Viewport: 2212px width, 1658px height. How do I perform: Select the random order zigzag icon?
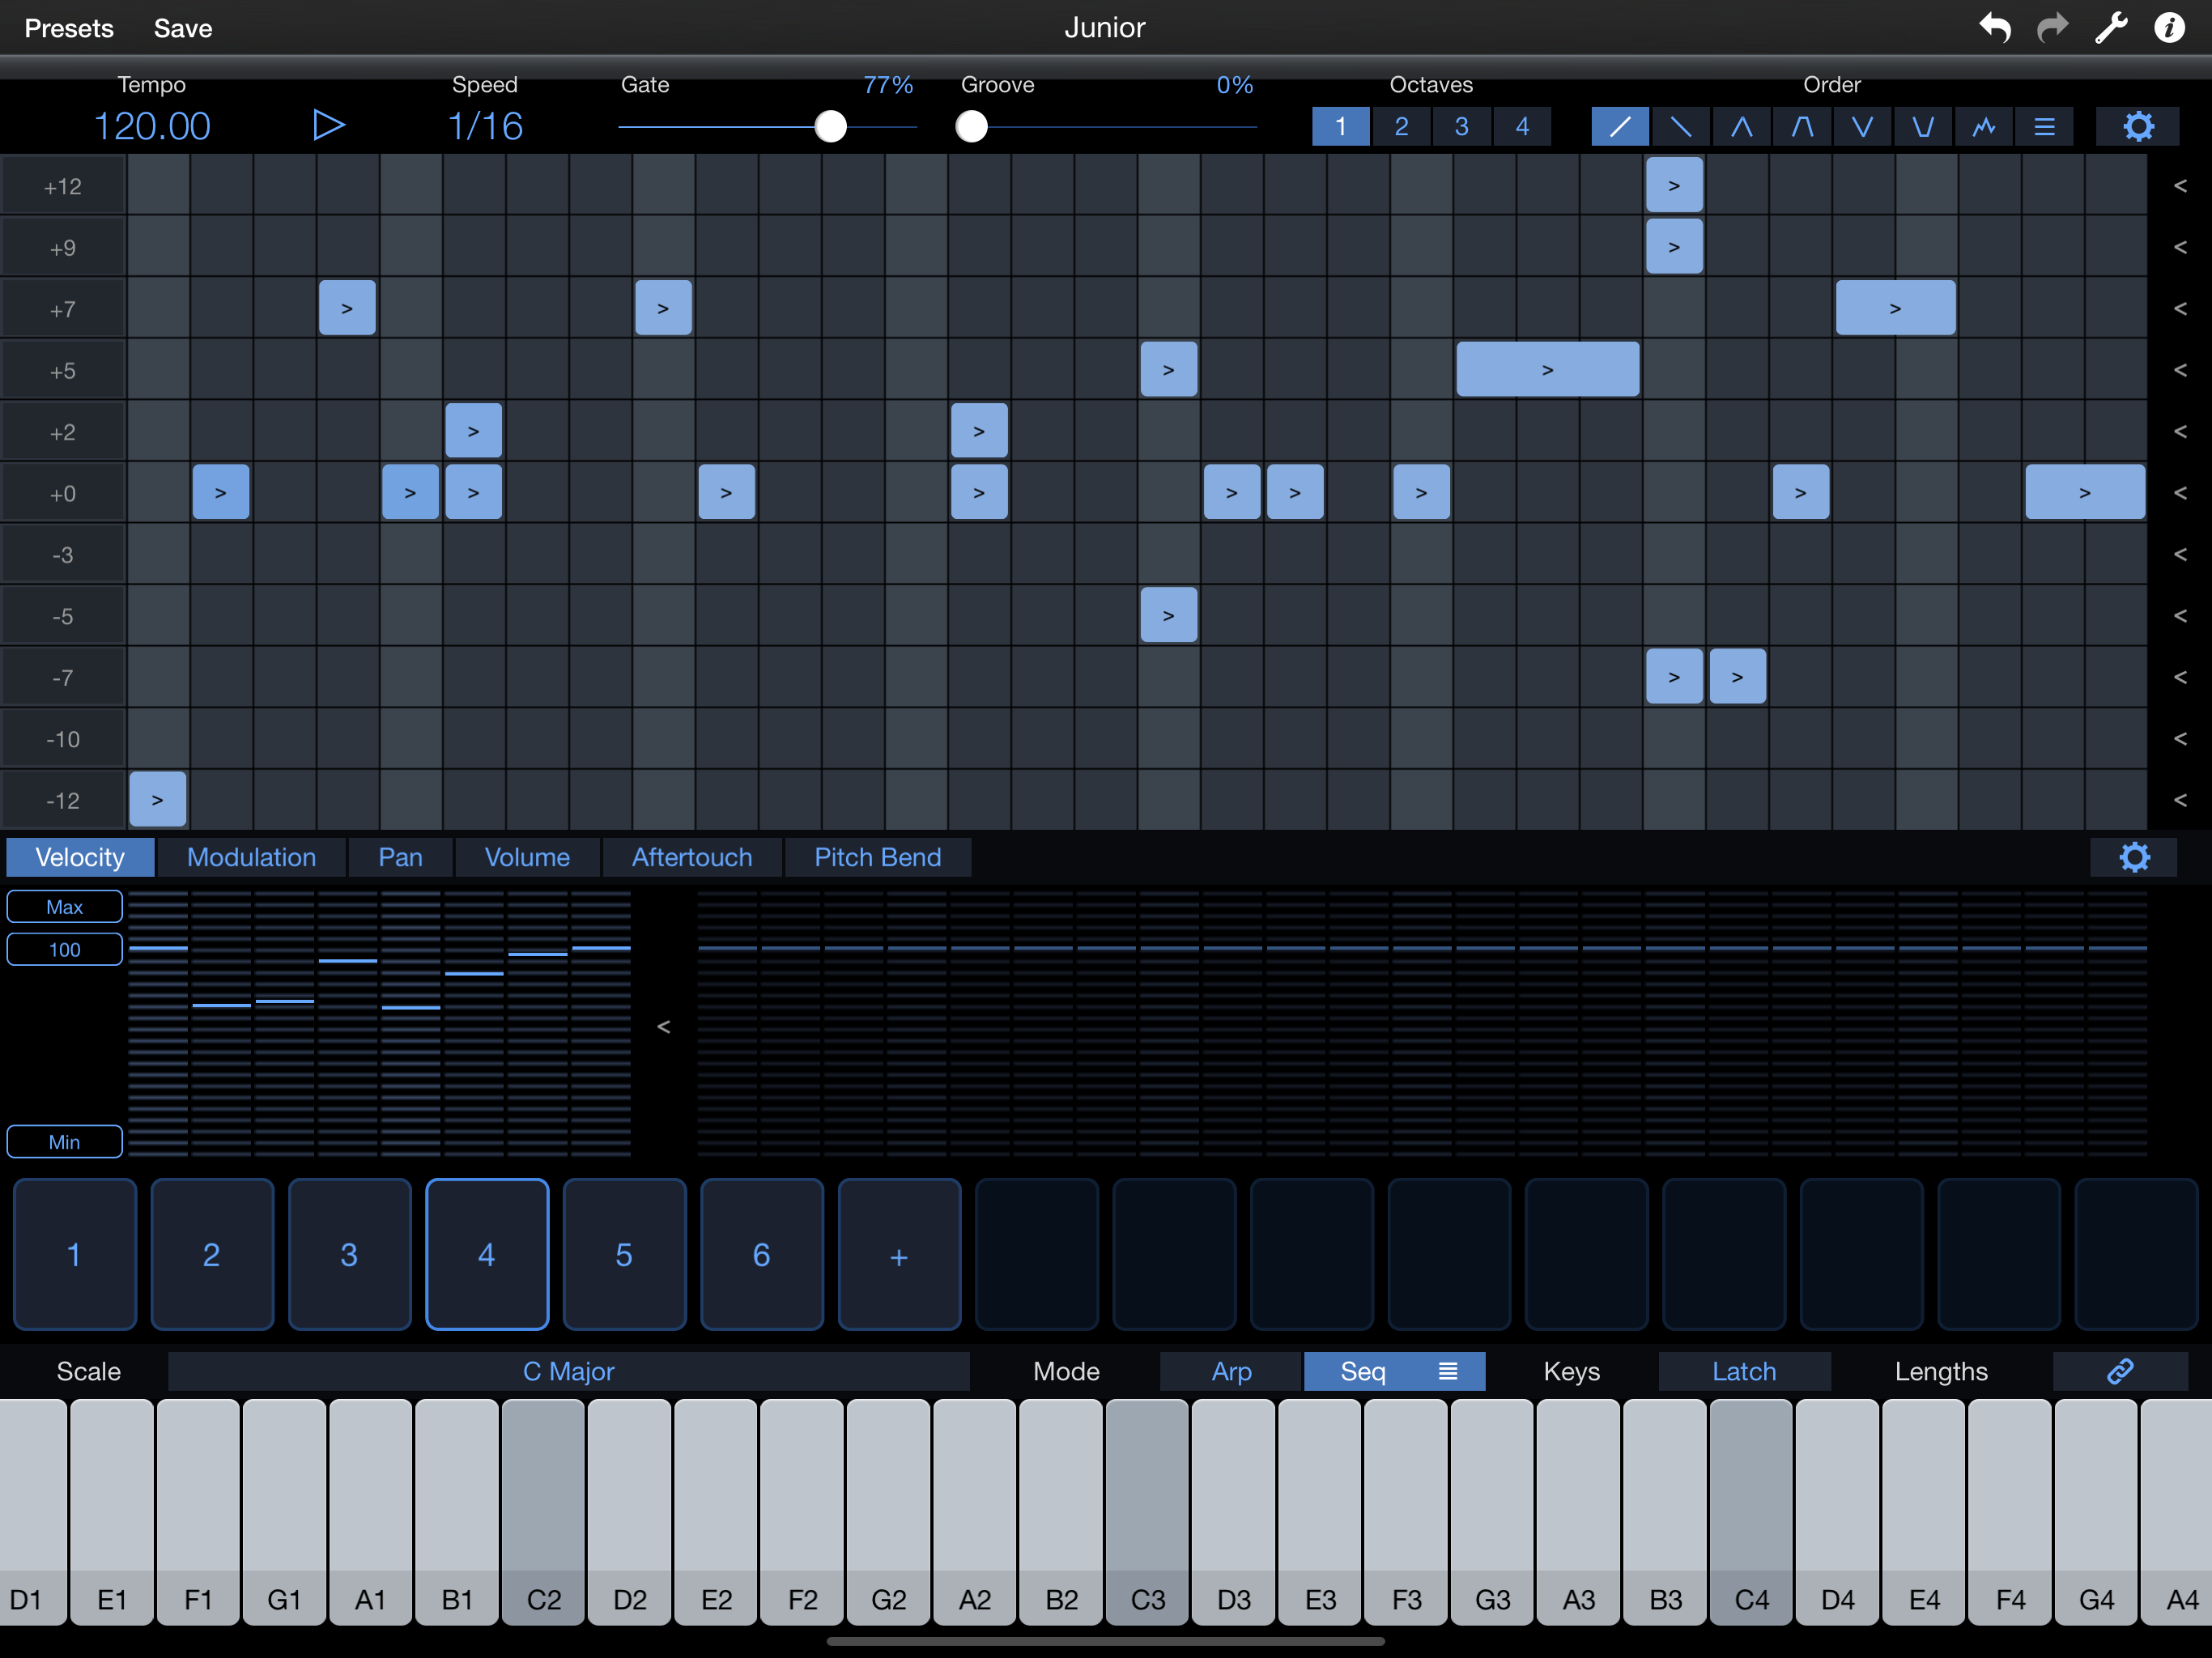pyautogui.click(x=1983, y=127)
